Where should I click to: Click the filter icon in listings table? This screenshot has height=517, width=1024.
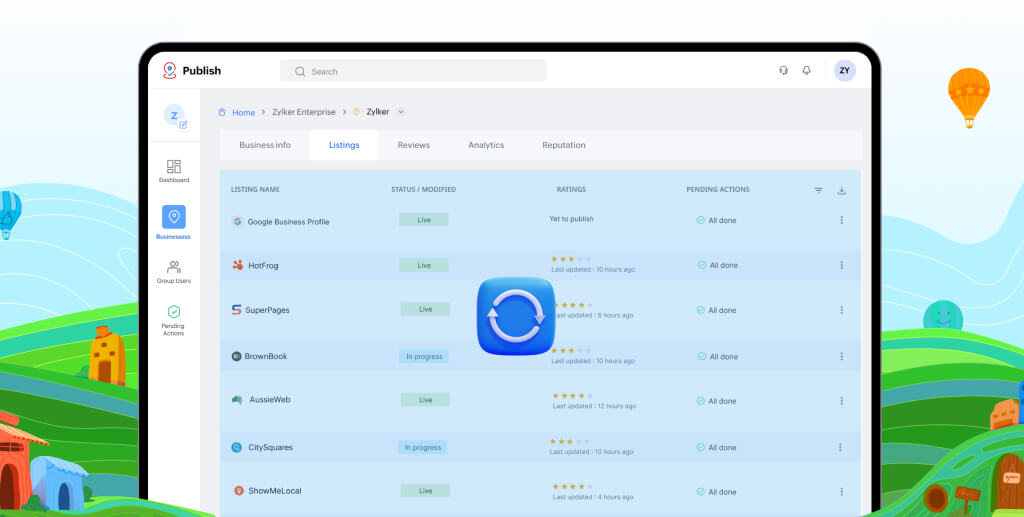point(818,190)
